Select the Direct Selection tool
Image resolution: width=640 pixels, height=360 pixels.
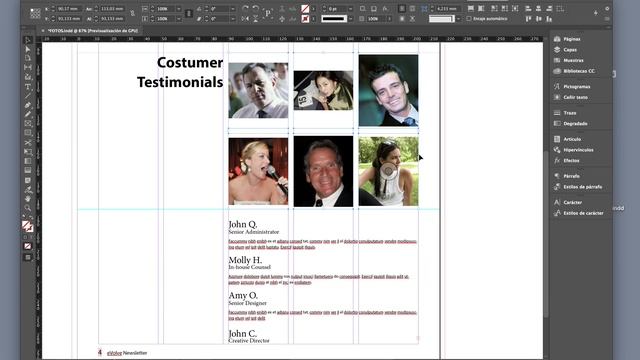28,49
